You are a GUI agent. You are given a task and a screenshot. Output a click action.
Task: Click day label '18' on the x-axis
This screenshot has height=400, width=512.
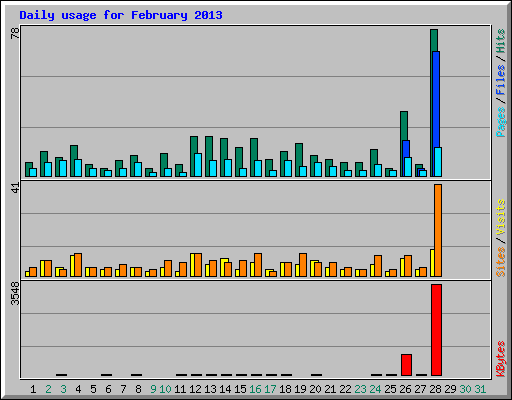click(x=285, y=389)
